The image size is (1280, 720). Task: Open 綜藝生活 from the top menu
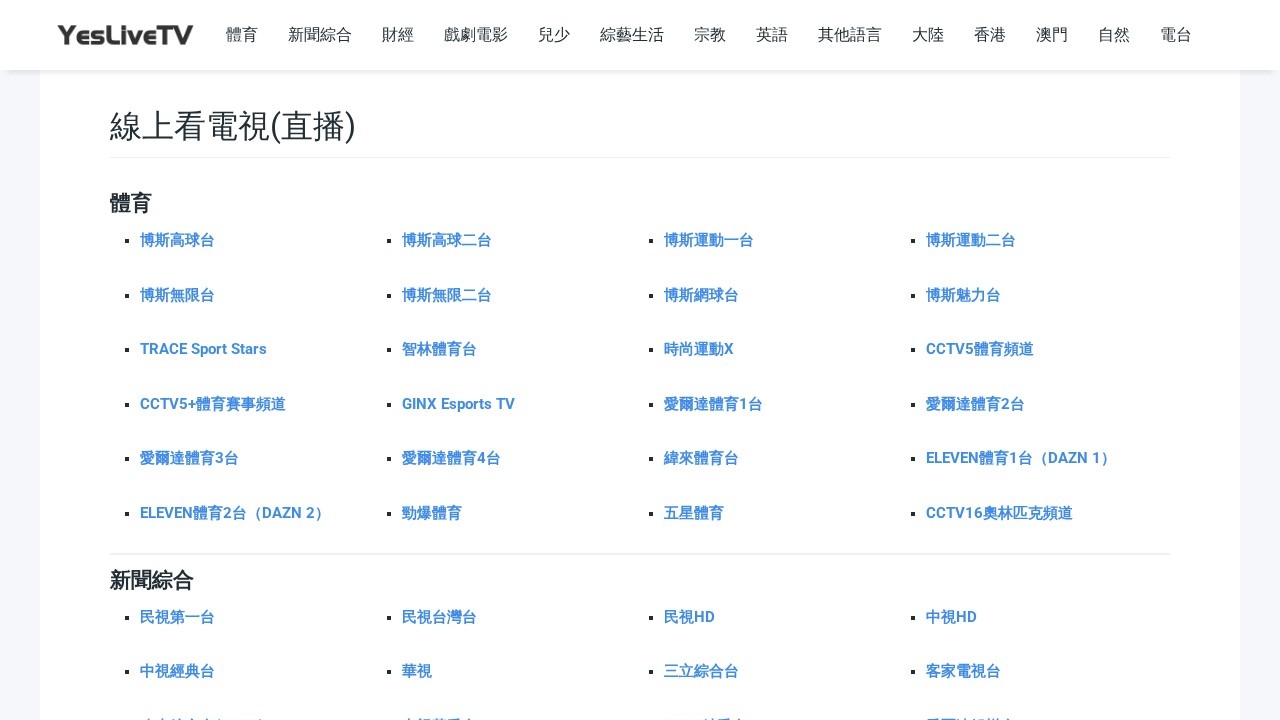(632, 35)
